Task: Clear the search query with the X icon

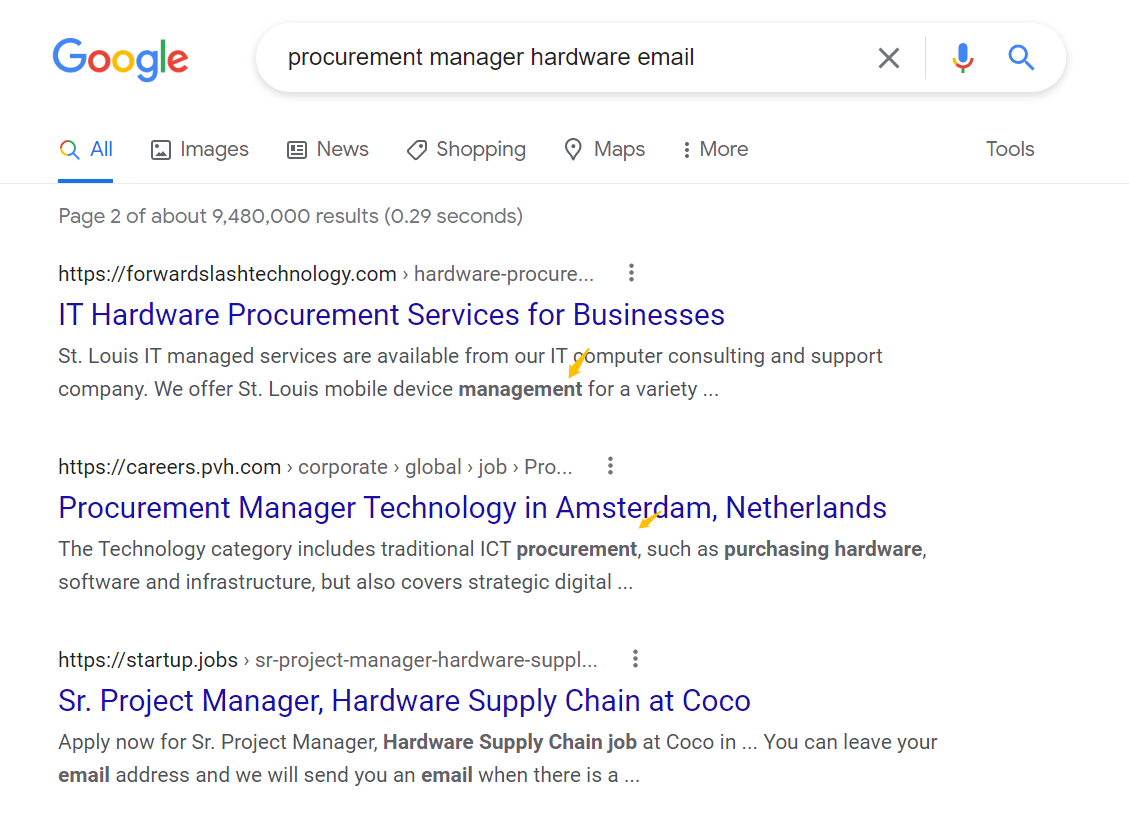Action: point(889,58)
